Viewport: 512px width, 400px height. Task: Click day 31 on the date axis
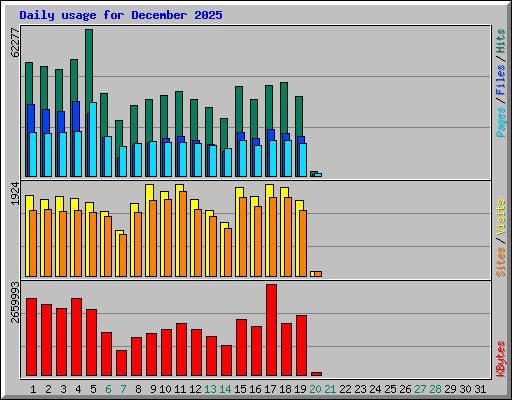[480, 389]
